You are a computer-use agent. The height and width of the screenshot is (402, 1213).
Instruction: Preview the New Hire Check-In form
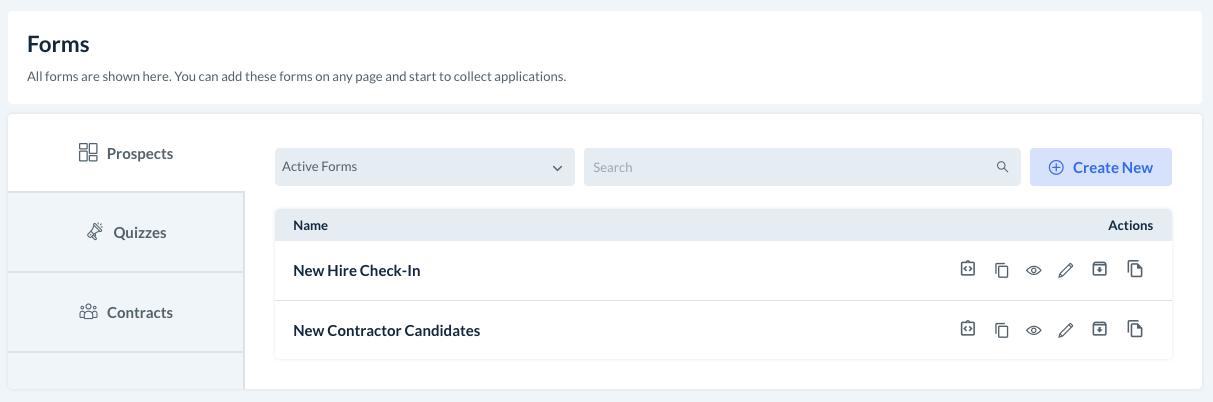(1034, 270)
